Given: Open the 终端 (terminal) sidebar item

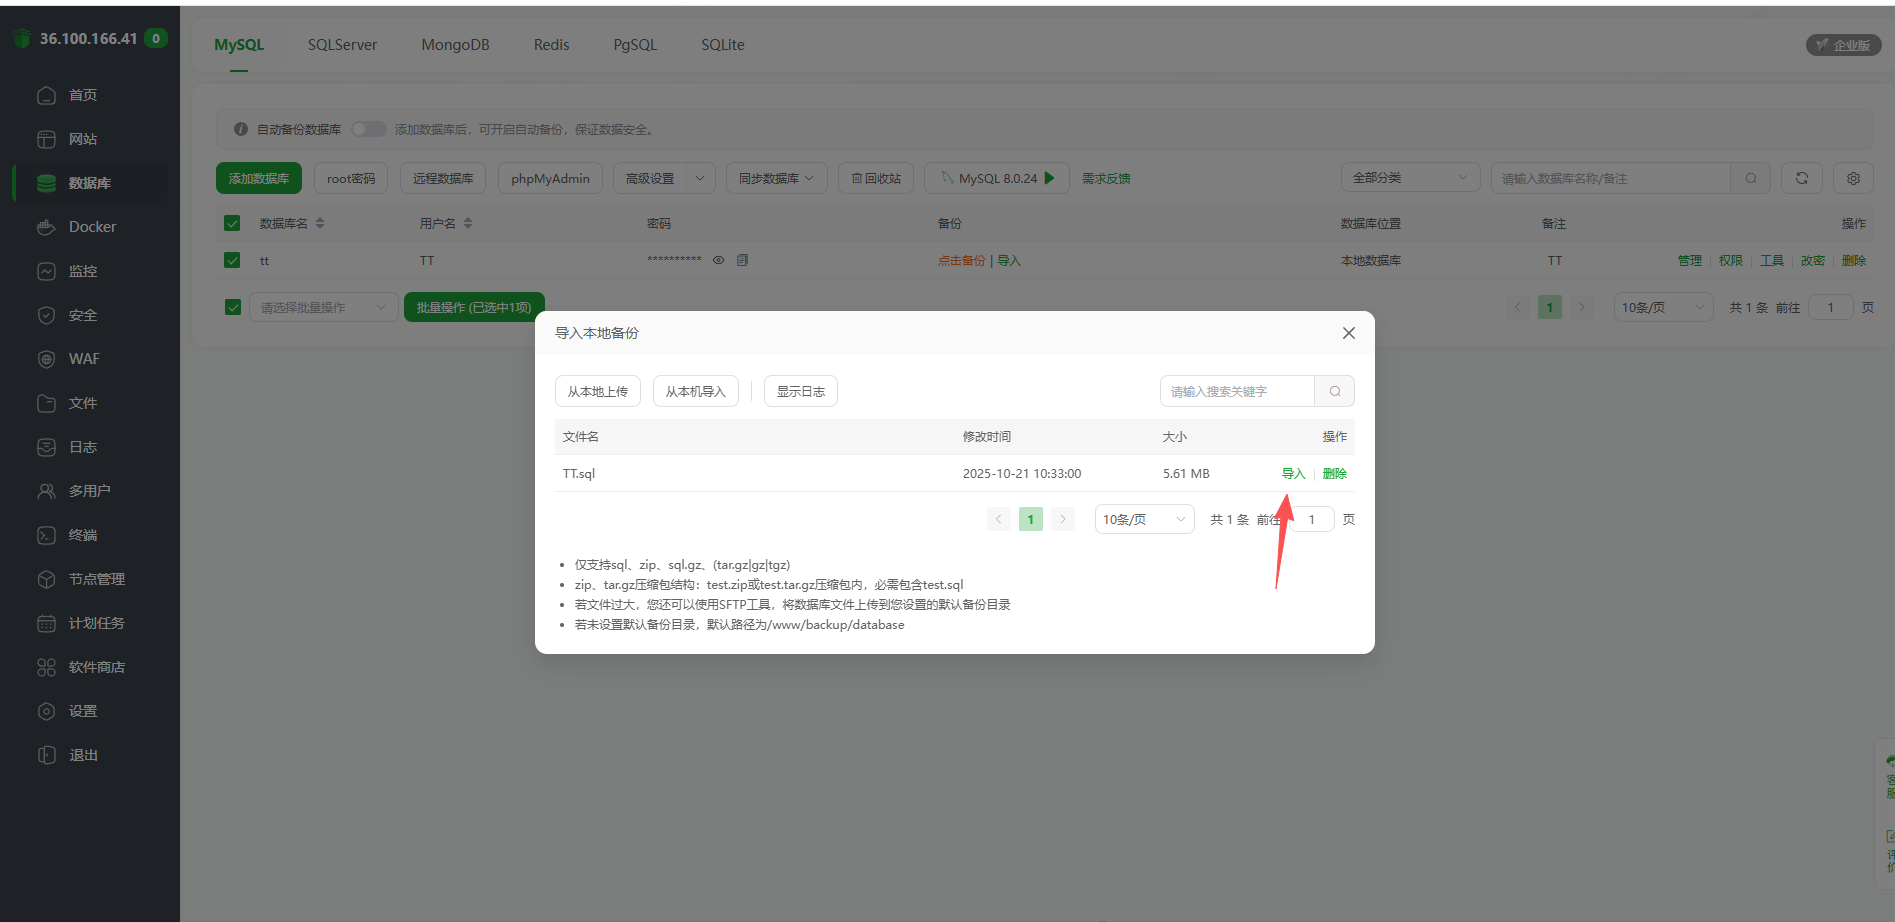Looking at the screenshot, I should click(85, 535).
